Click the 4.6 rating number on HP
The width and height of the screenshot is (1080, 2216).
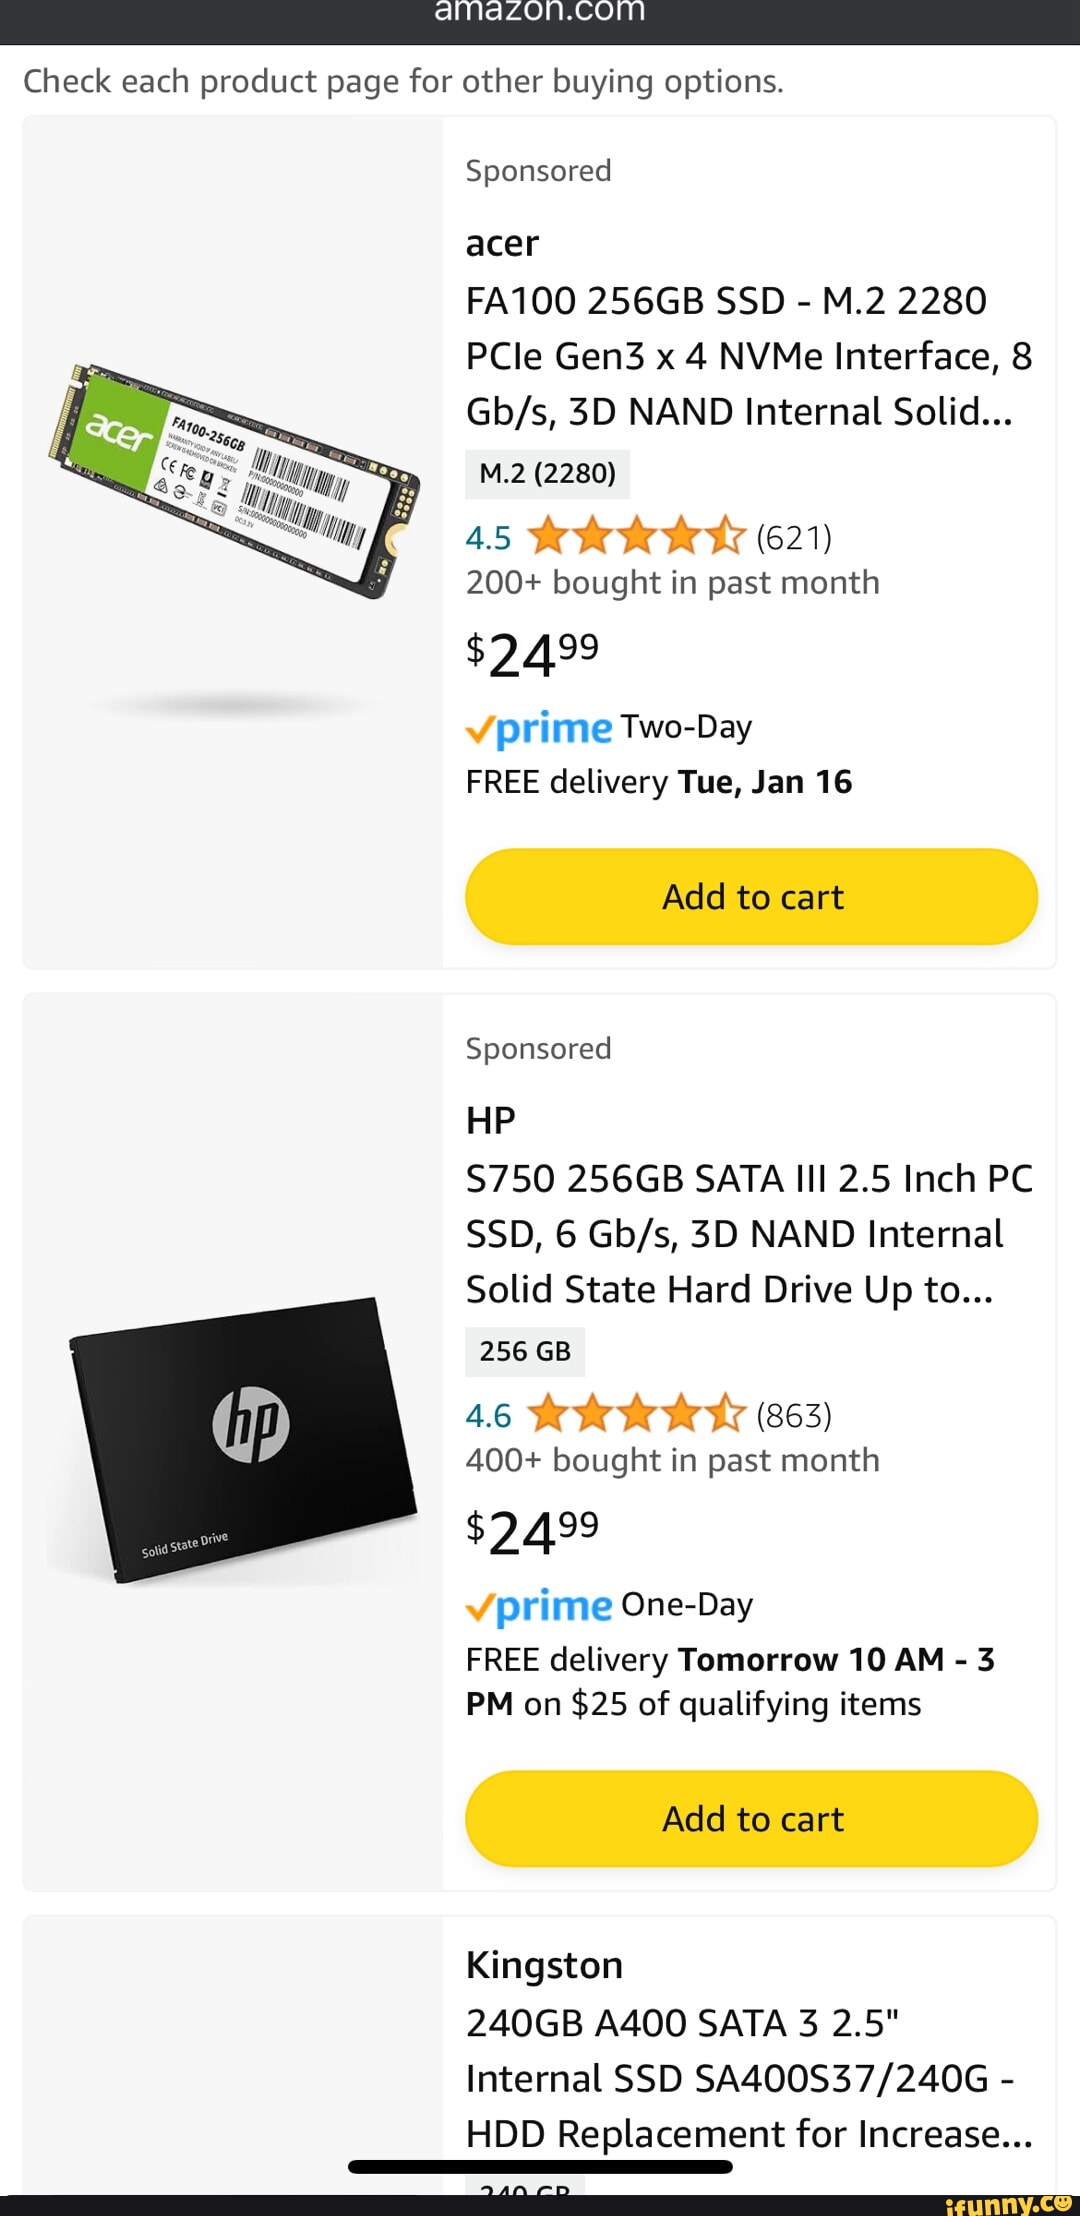pos(488,1416)
